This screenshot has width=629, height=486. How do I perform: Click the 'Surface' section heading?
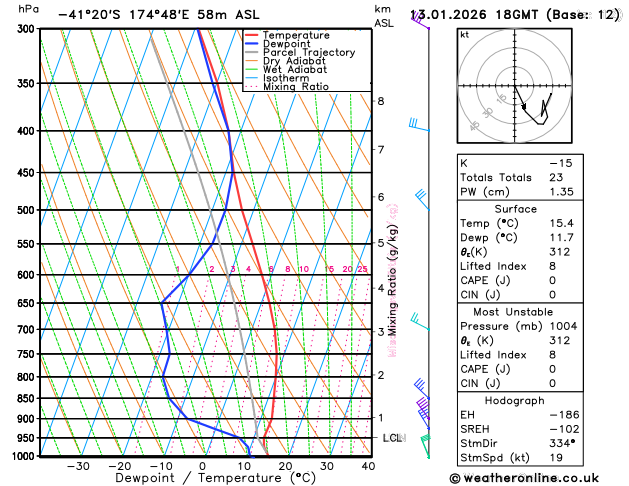(x=515, y=209)
